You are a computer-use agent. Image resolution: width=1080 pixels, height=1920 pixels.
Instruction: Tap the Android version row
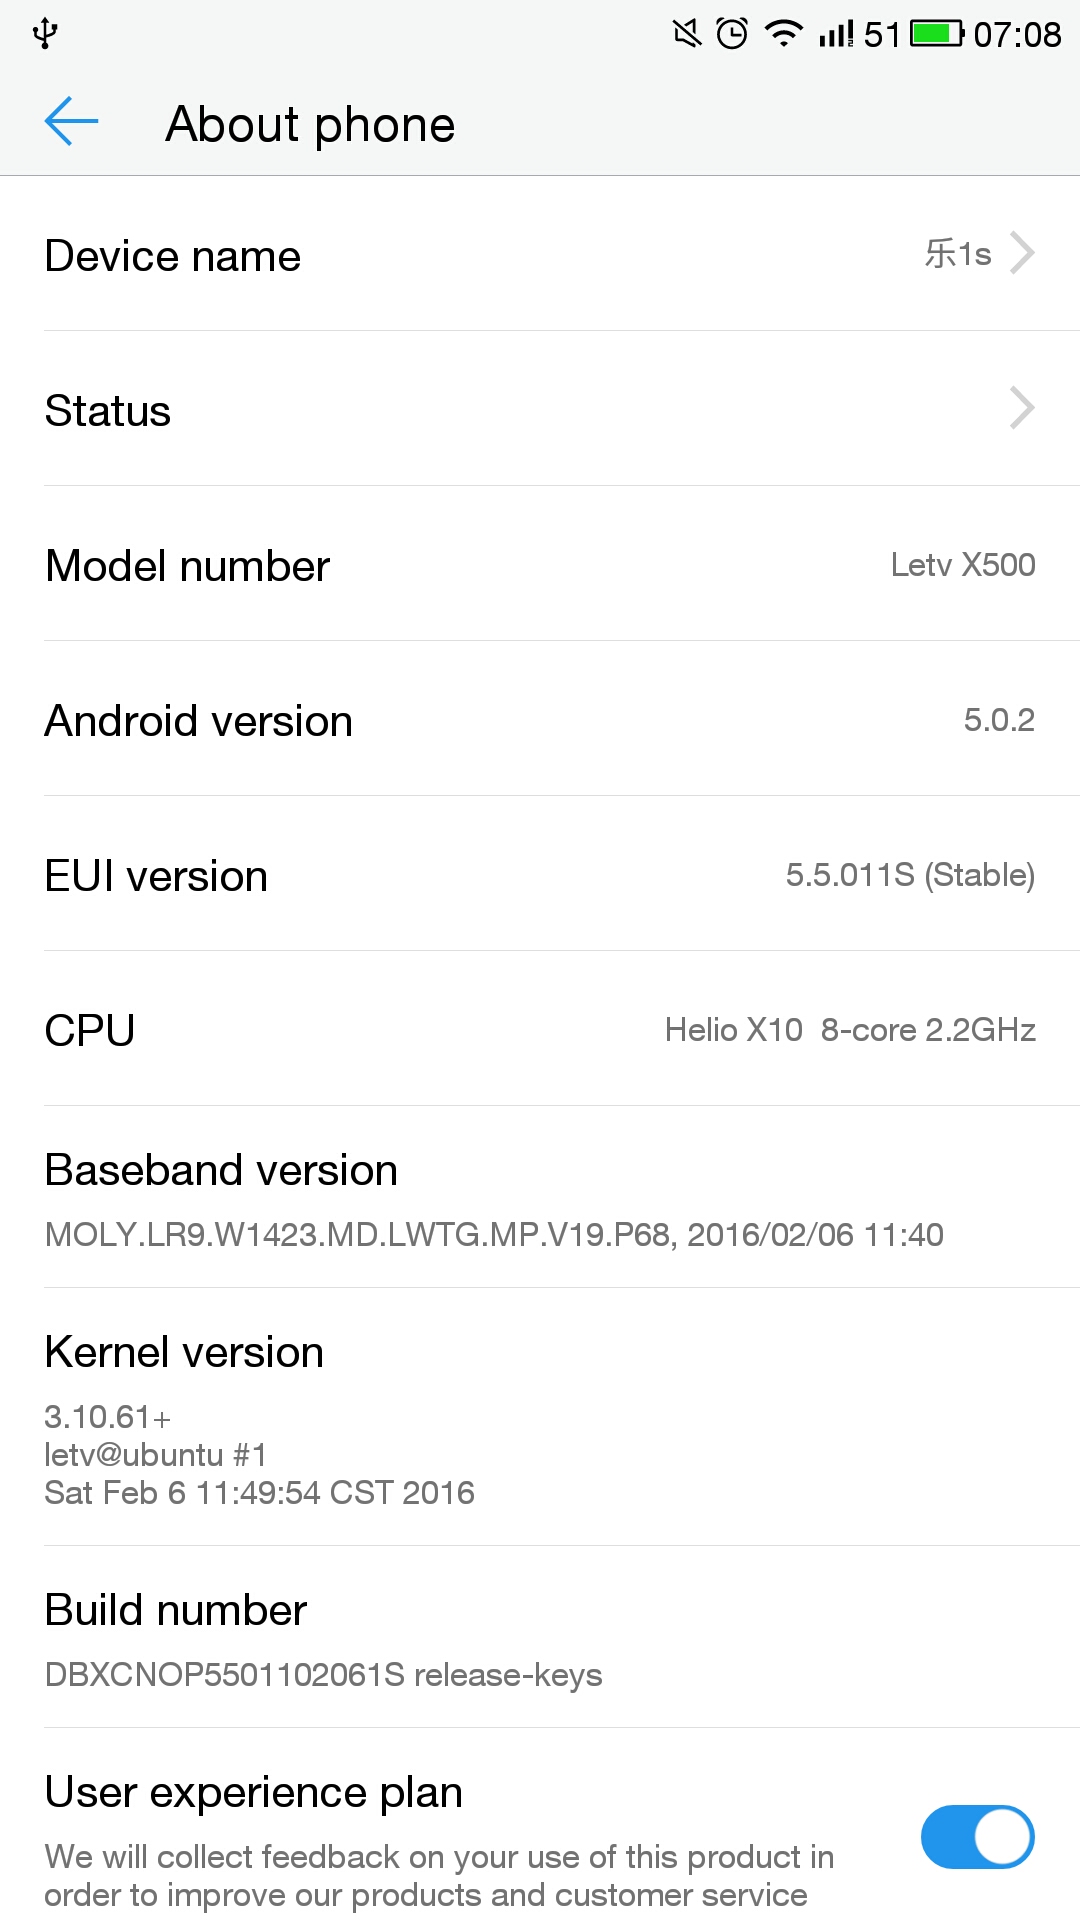point(540,719)
